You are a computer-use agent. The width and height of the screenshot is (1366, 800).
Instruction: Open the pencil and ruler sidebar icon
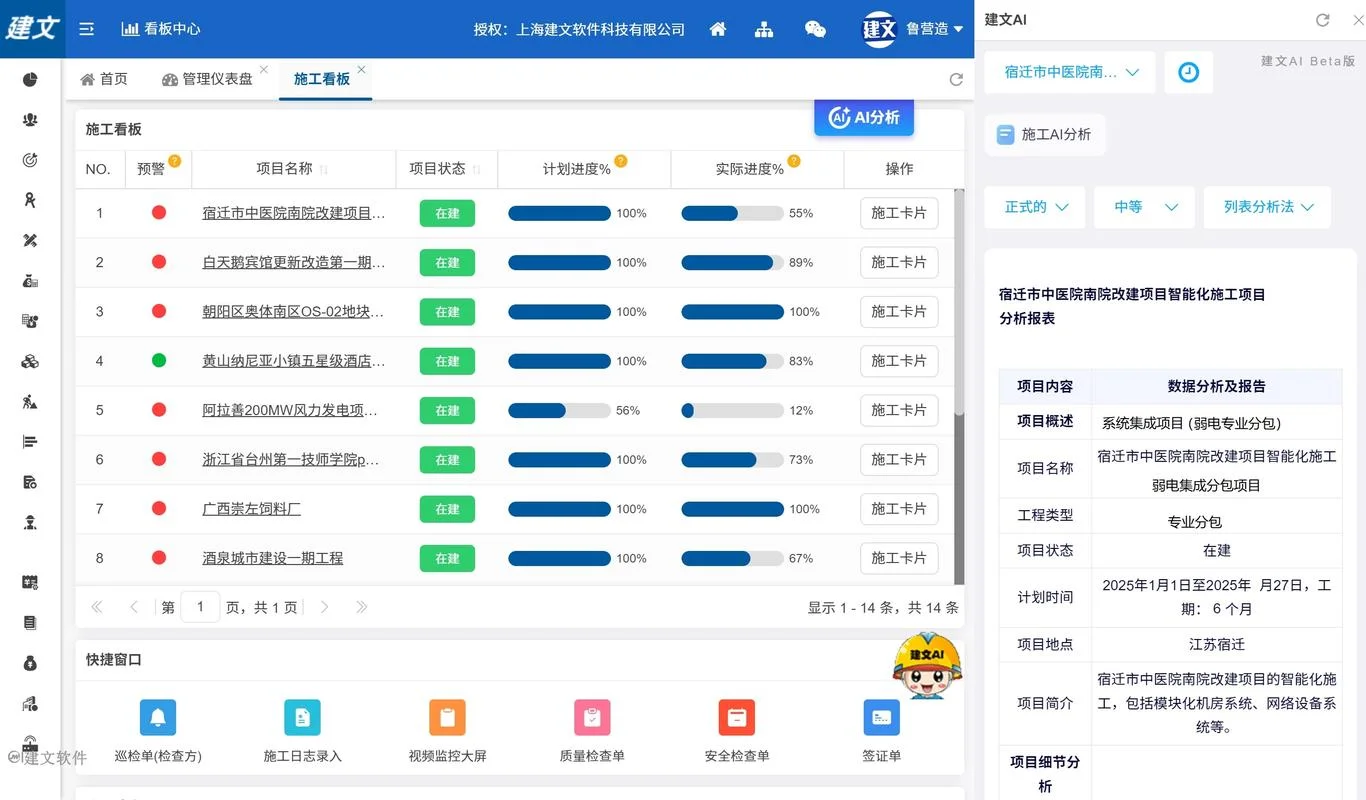(x=30, y=240)
